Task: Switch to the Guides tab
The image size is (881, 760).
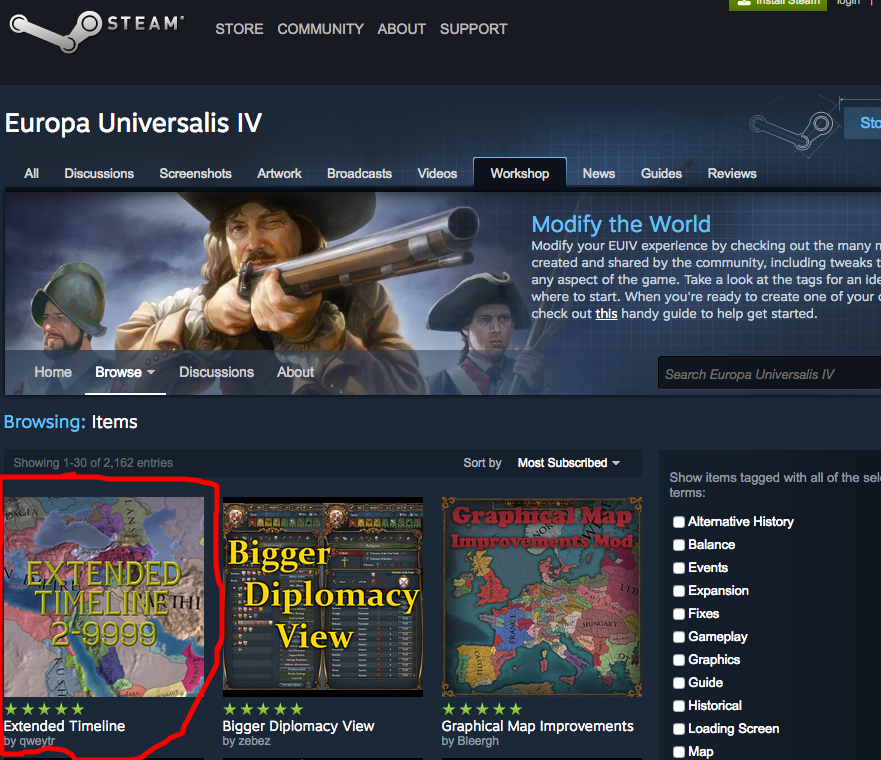Action: pyautogui.click(x=661, y=174)
